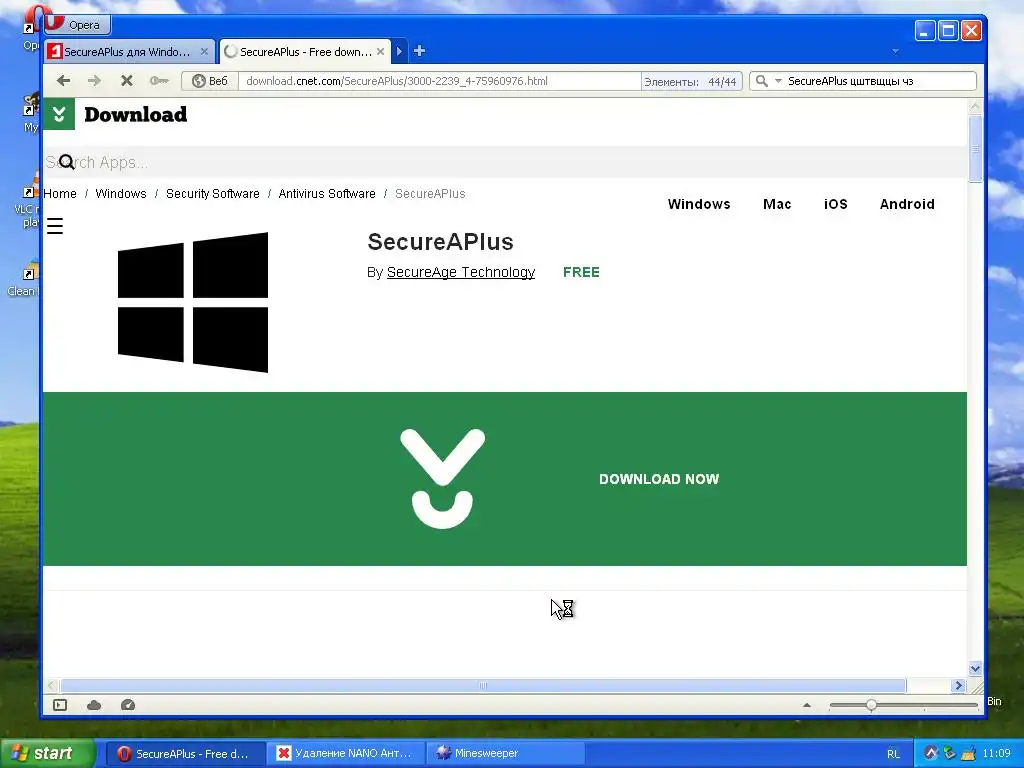Click the Download site title
Image resolution: width=1024 pixels, height=768 pixels.
135,114
